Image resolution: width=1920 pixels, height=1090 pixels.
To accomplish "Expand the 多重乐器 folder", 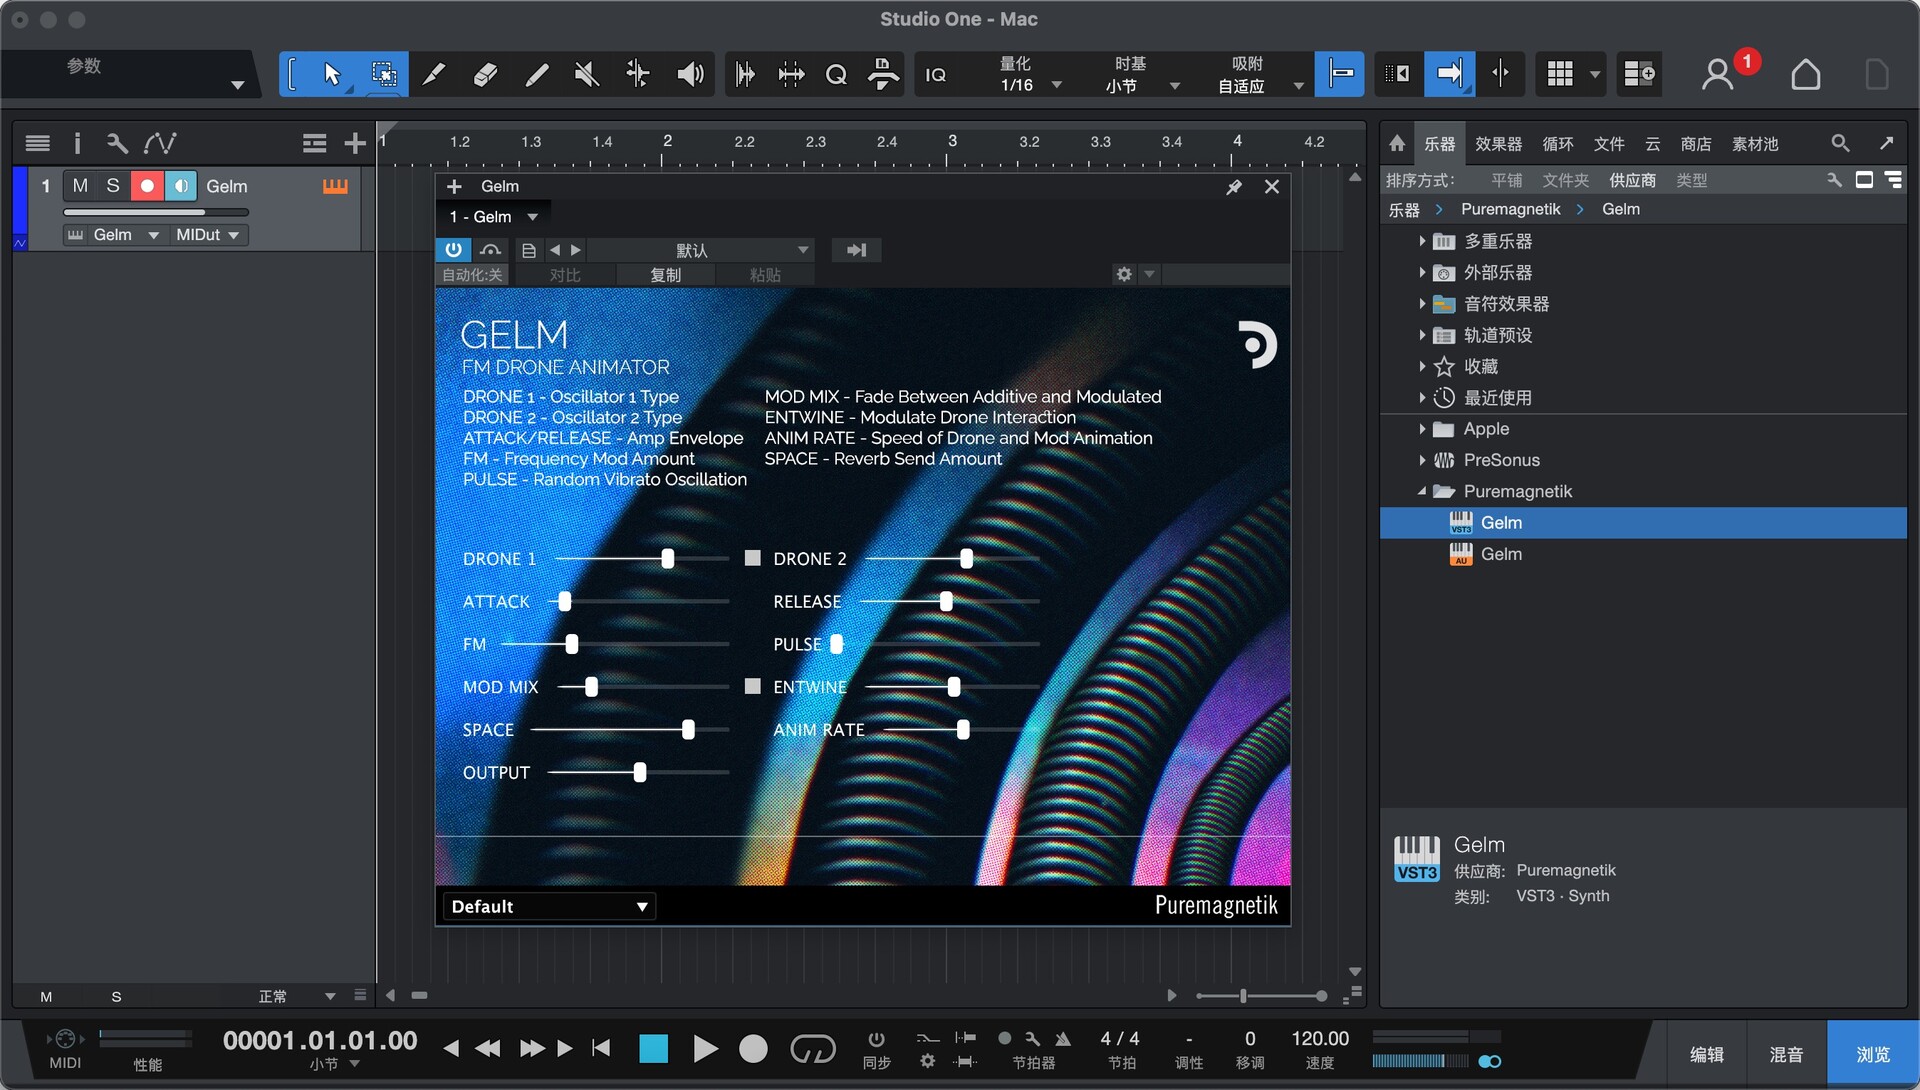I will coord(1421,241).
